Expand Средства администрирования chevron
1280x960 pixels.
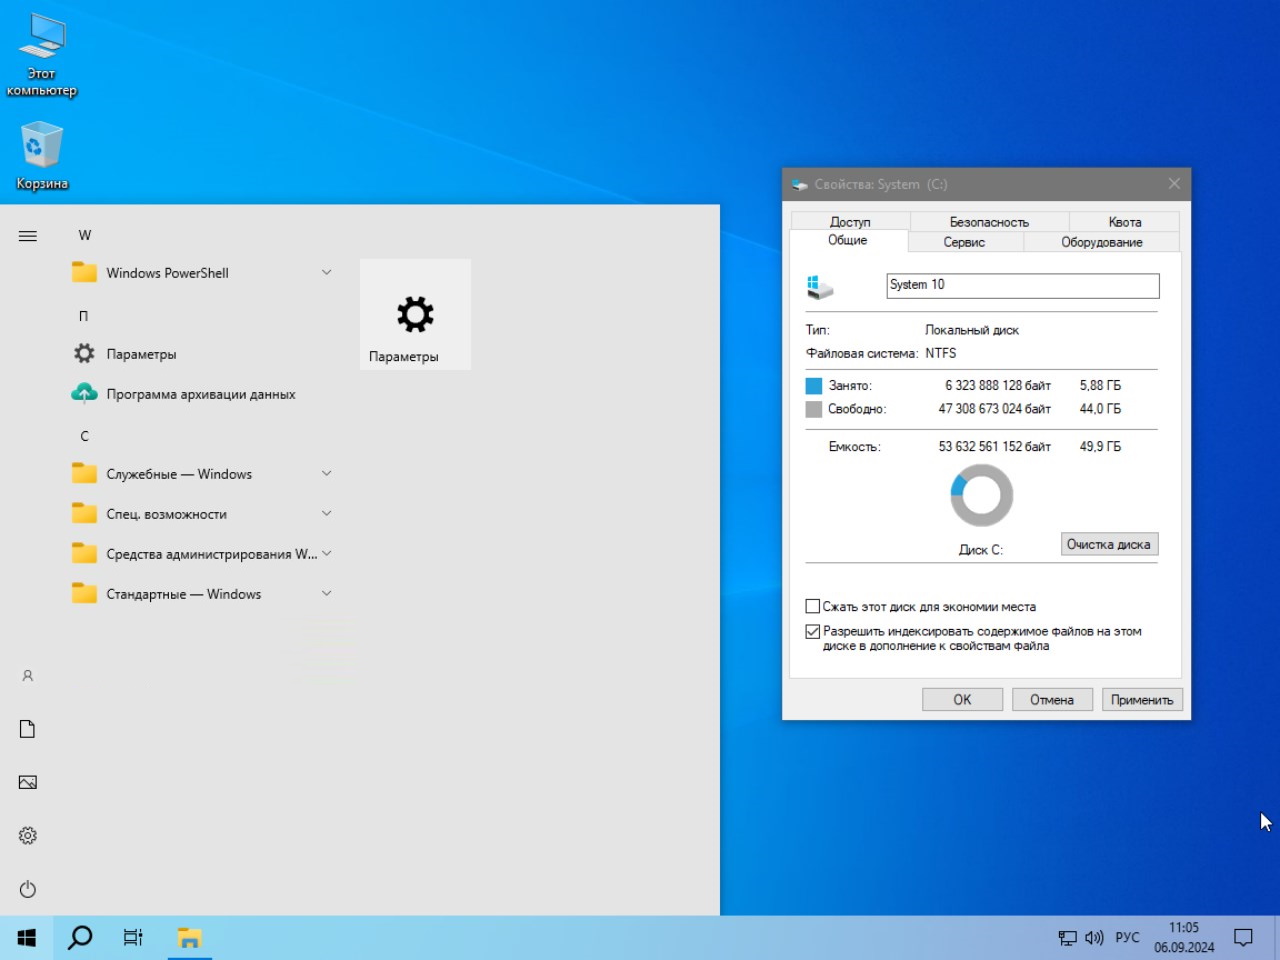[326, 553]
